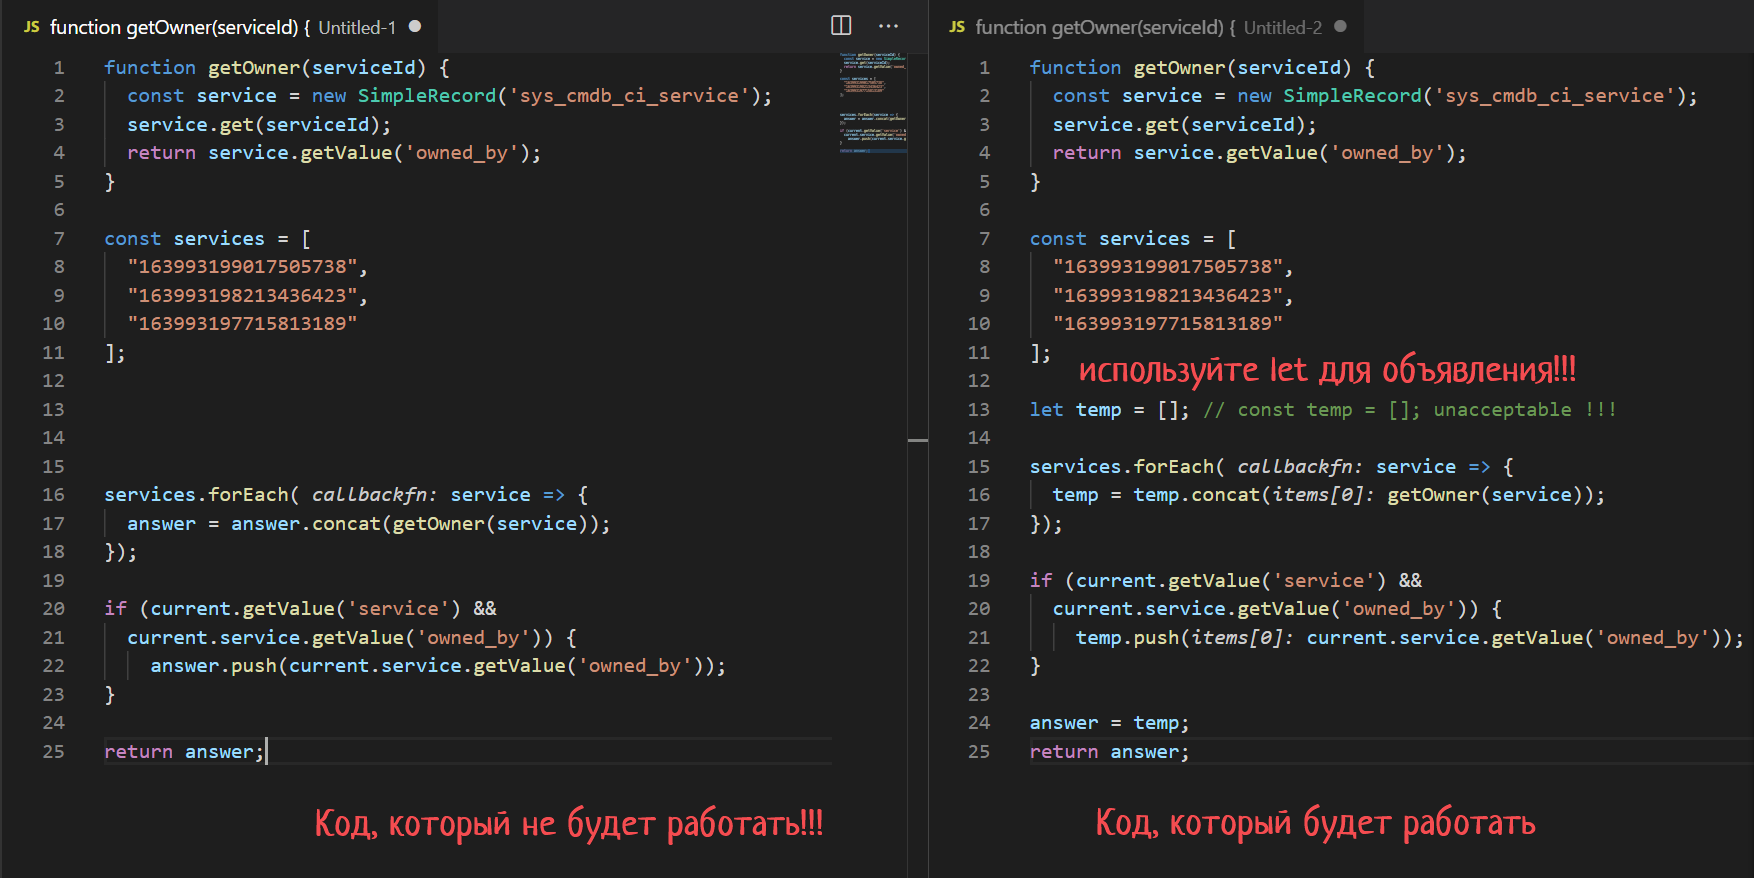Click the JS file icon on the Untitled-2 tab
Screen dimensions: 1754x878
point(957,27)
